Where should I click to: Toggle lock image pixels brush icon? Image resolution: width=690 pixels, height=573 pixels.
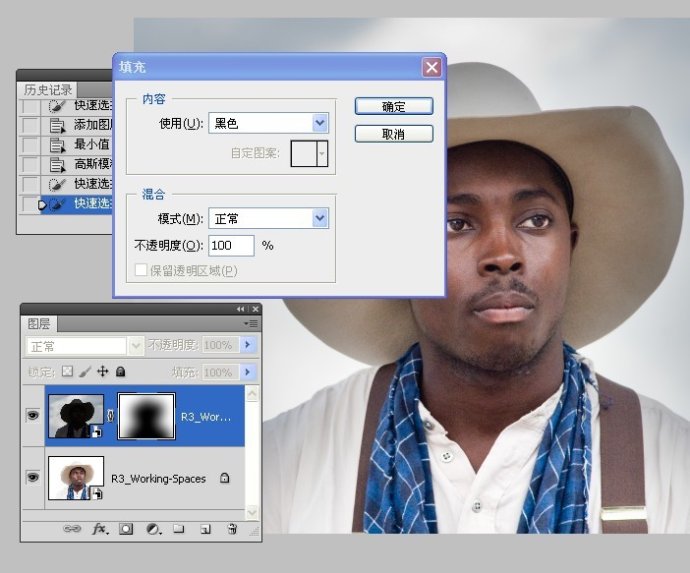click(84, 372)
